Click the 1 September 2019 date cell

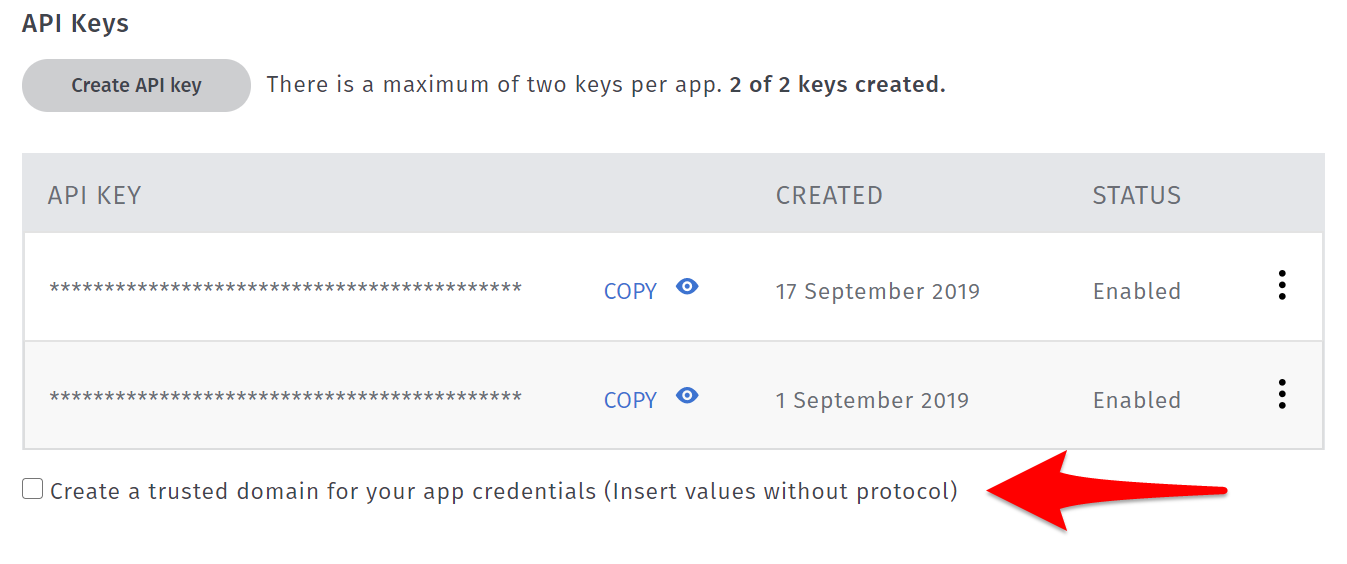point(872,401)
